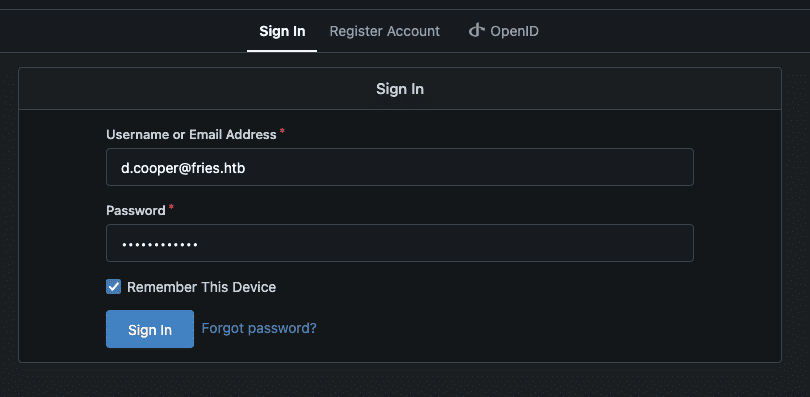Click the empty top navigation bar
Image resolution: width=810 pixels, height=397 pixels.
coord(405,4)
